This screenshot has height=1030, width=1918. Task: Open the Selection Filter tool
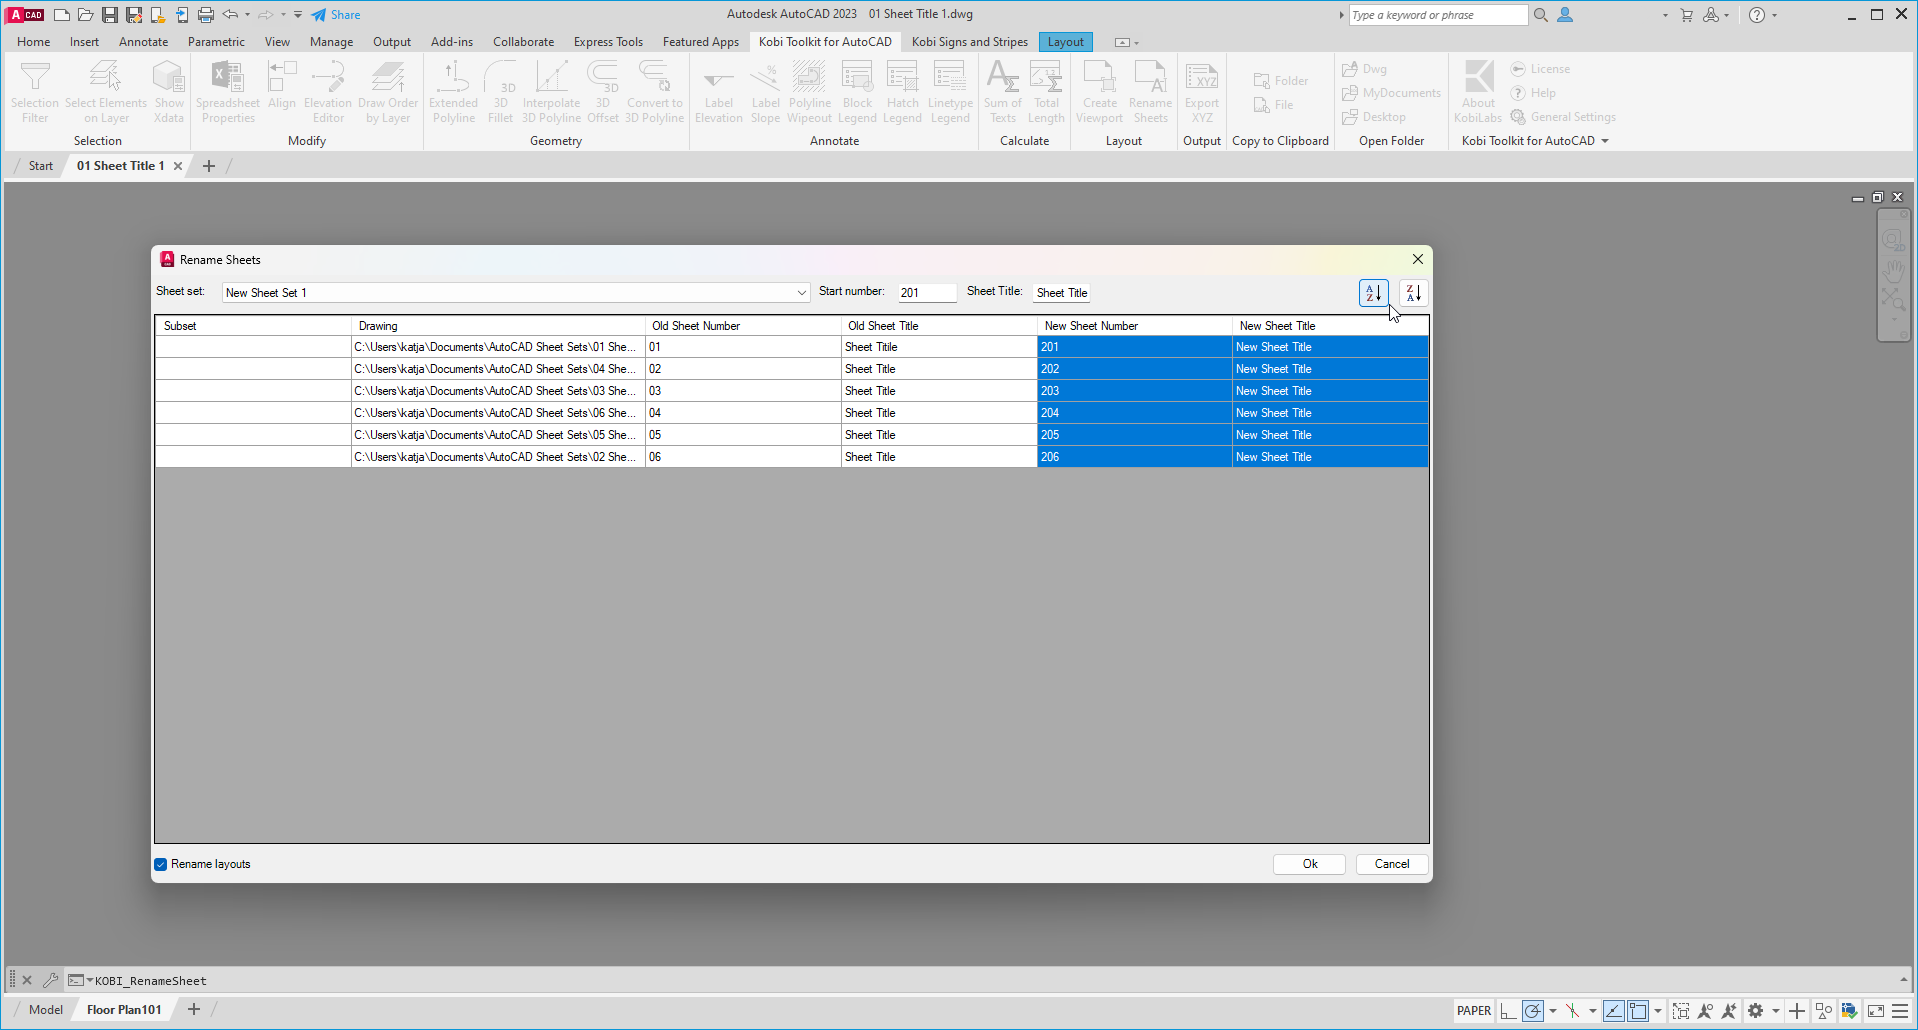point(35,92)
